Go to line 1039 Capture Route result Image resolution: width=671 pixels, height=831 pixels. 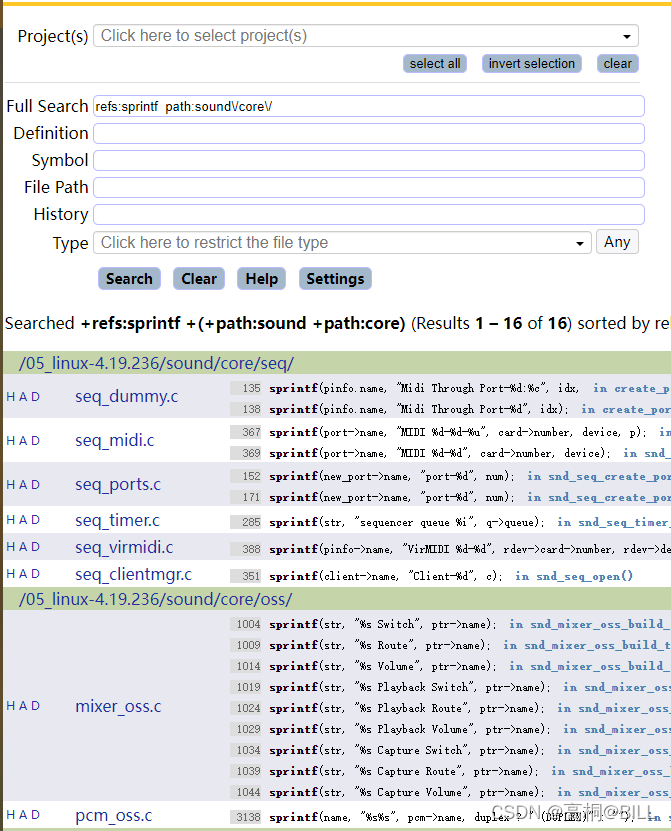(246, 771)
